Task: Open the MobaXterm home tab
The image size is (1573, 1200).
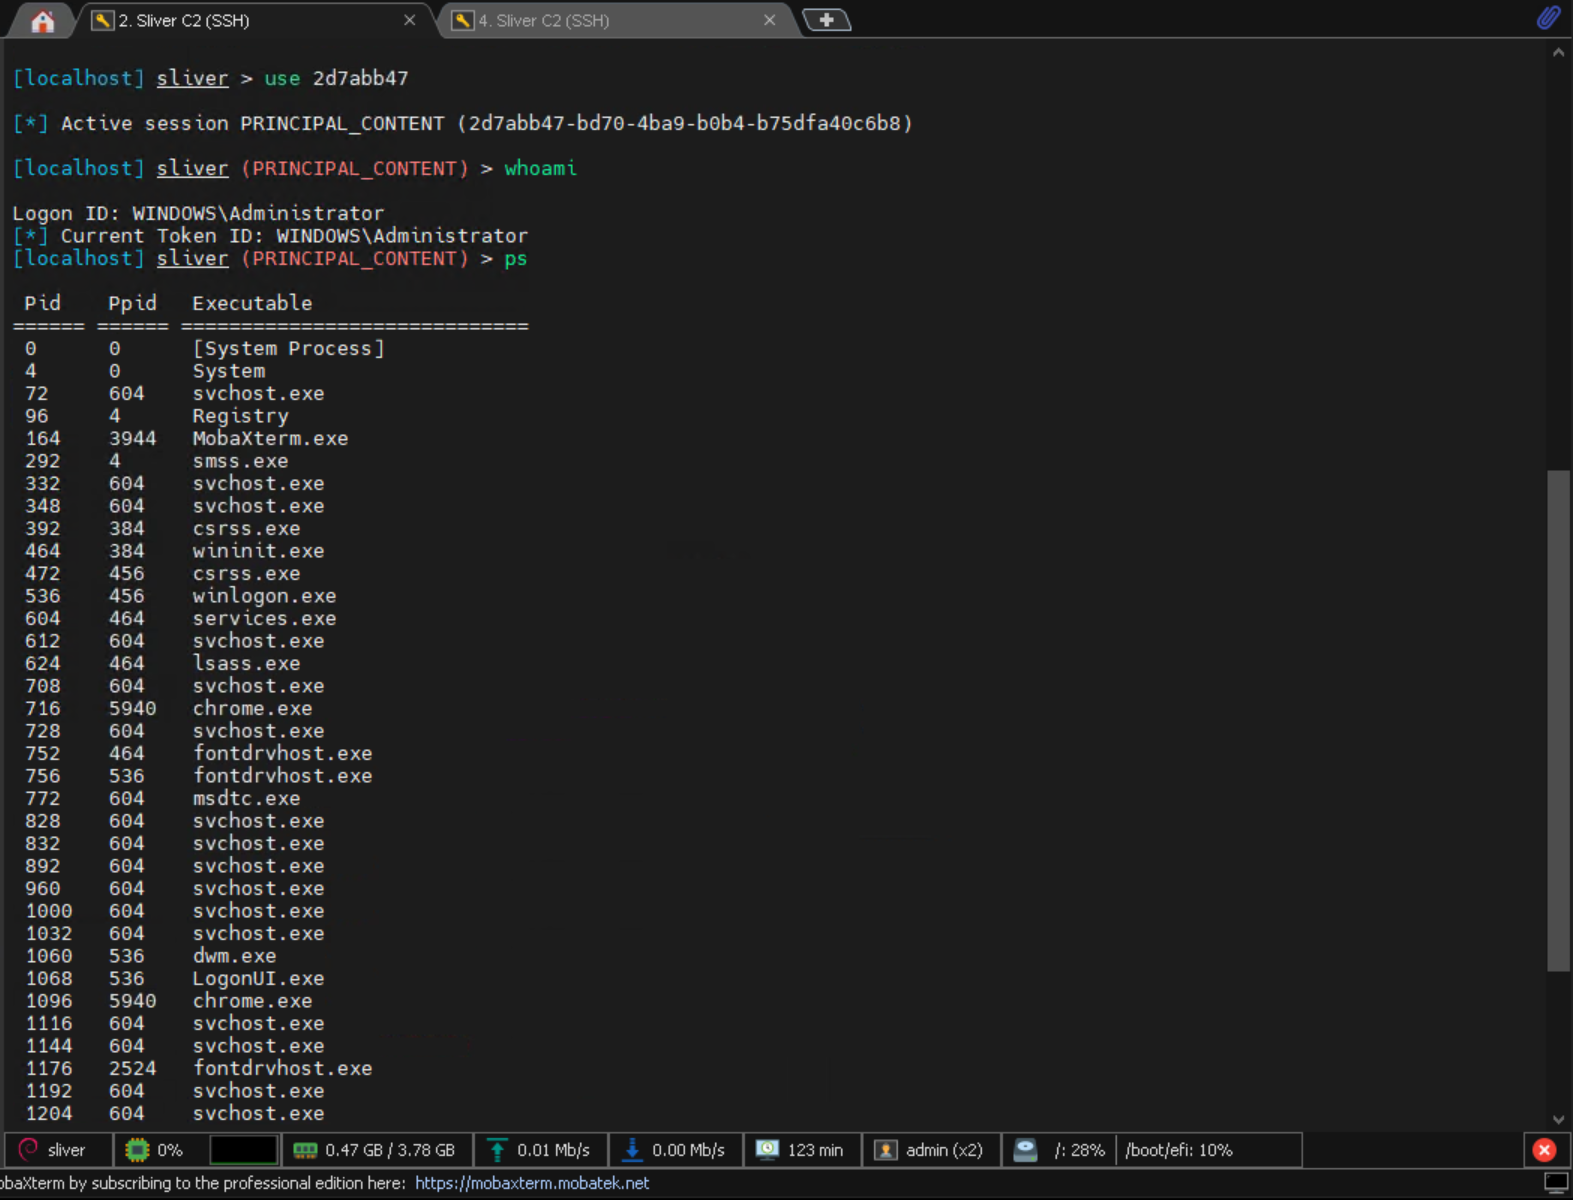Action: point(42,21)
